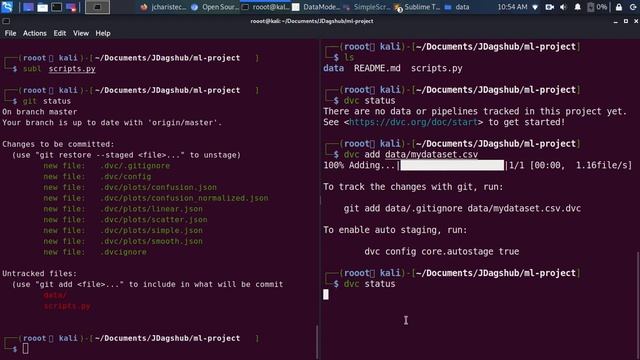Switch to the Open Sour... Chromium window
640x360 pixels.
(x=215, y=7)
